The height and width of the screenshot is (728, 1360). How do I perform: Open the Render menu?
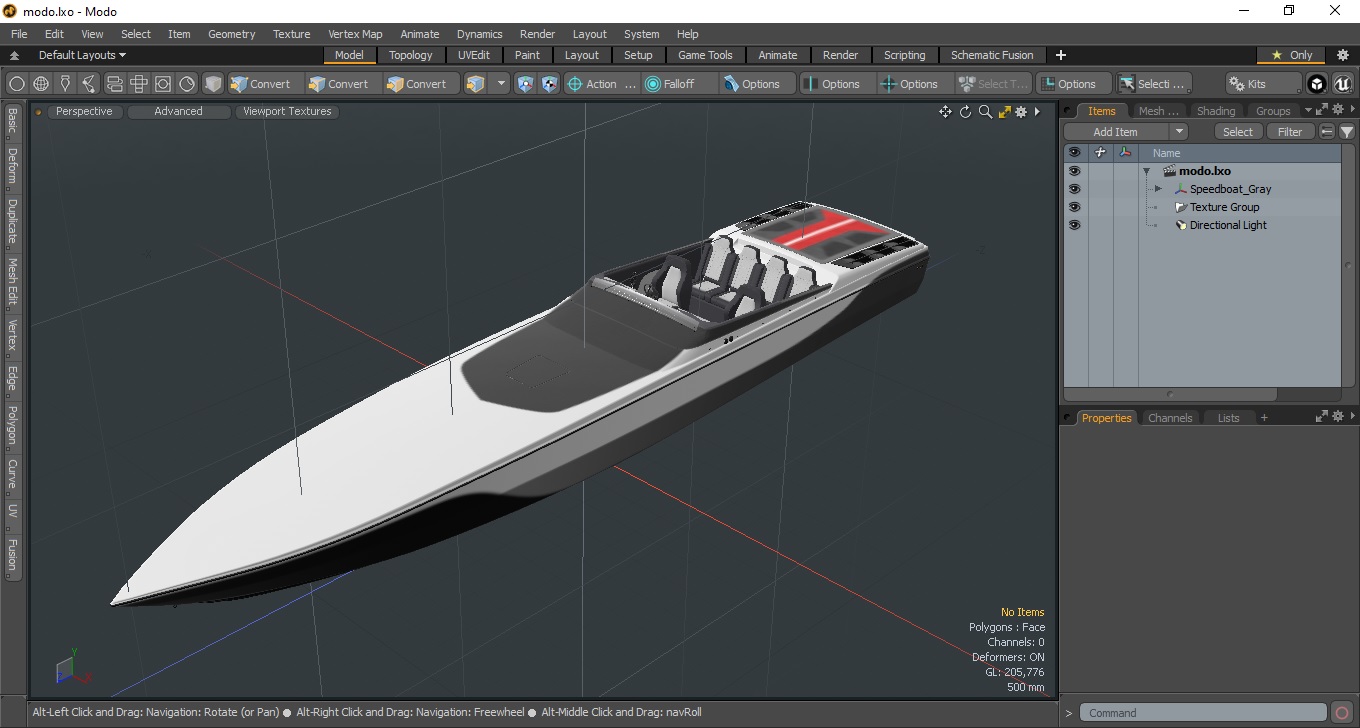(537, 34)
